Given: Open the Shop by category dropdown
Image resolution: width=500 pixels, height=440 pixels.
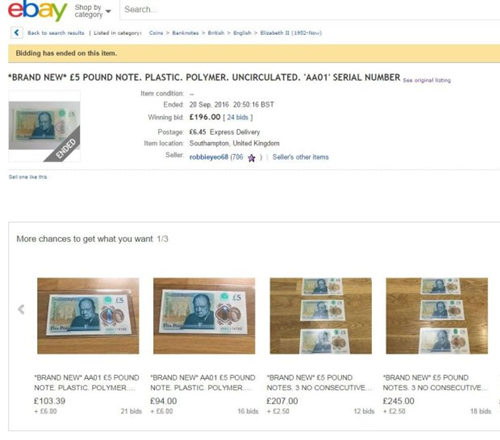Looking at the screenshot, I should pyautogui.click(x=93, y=11).
